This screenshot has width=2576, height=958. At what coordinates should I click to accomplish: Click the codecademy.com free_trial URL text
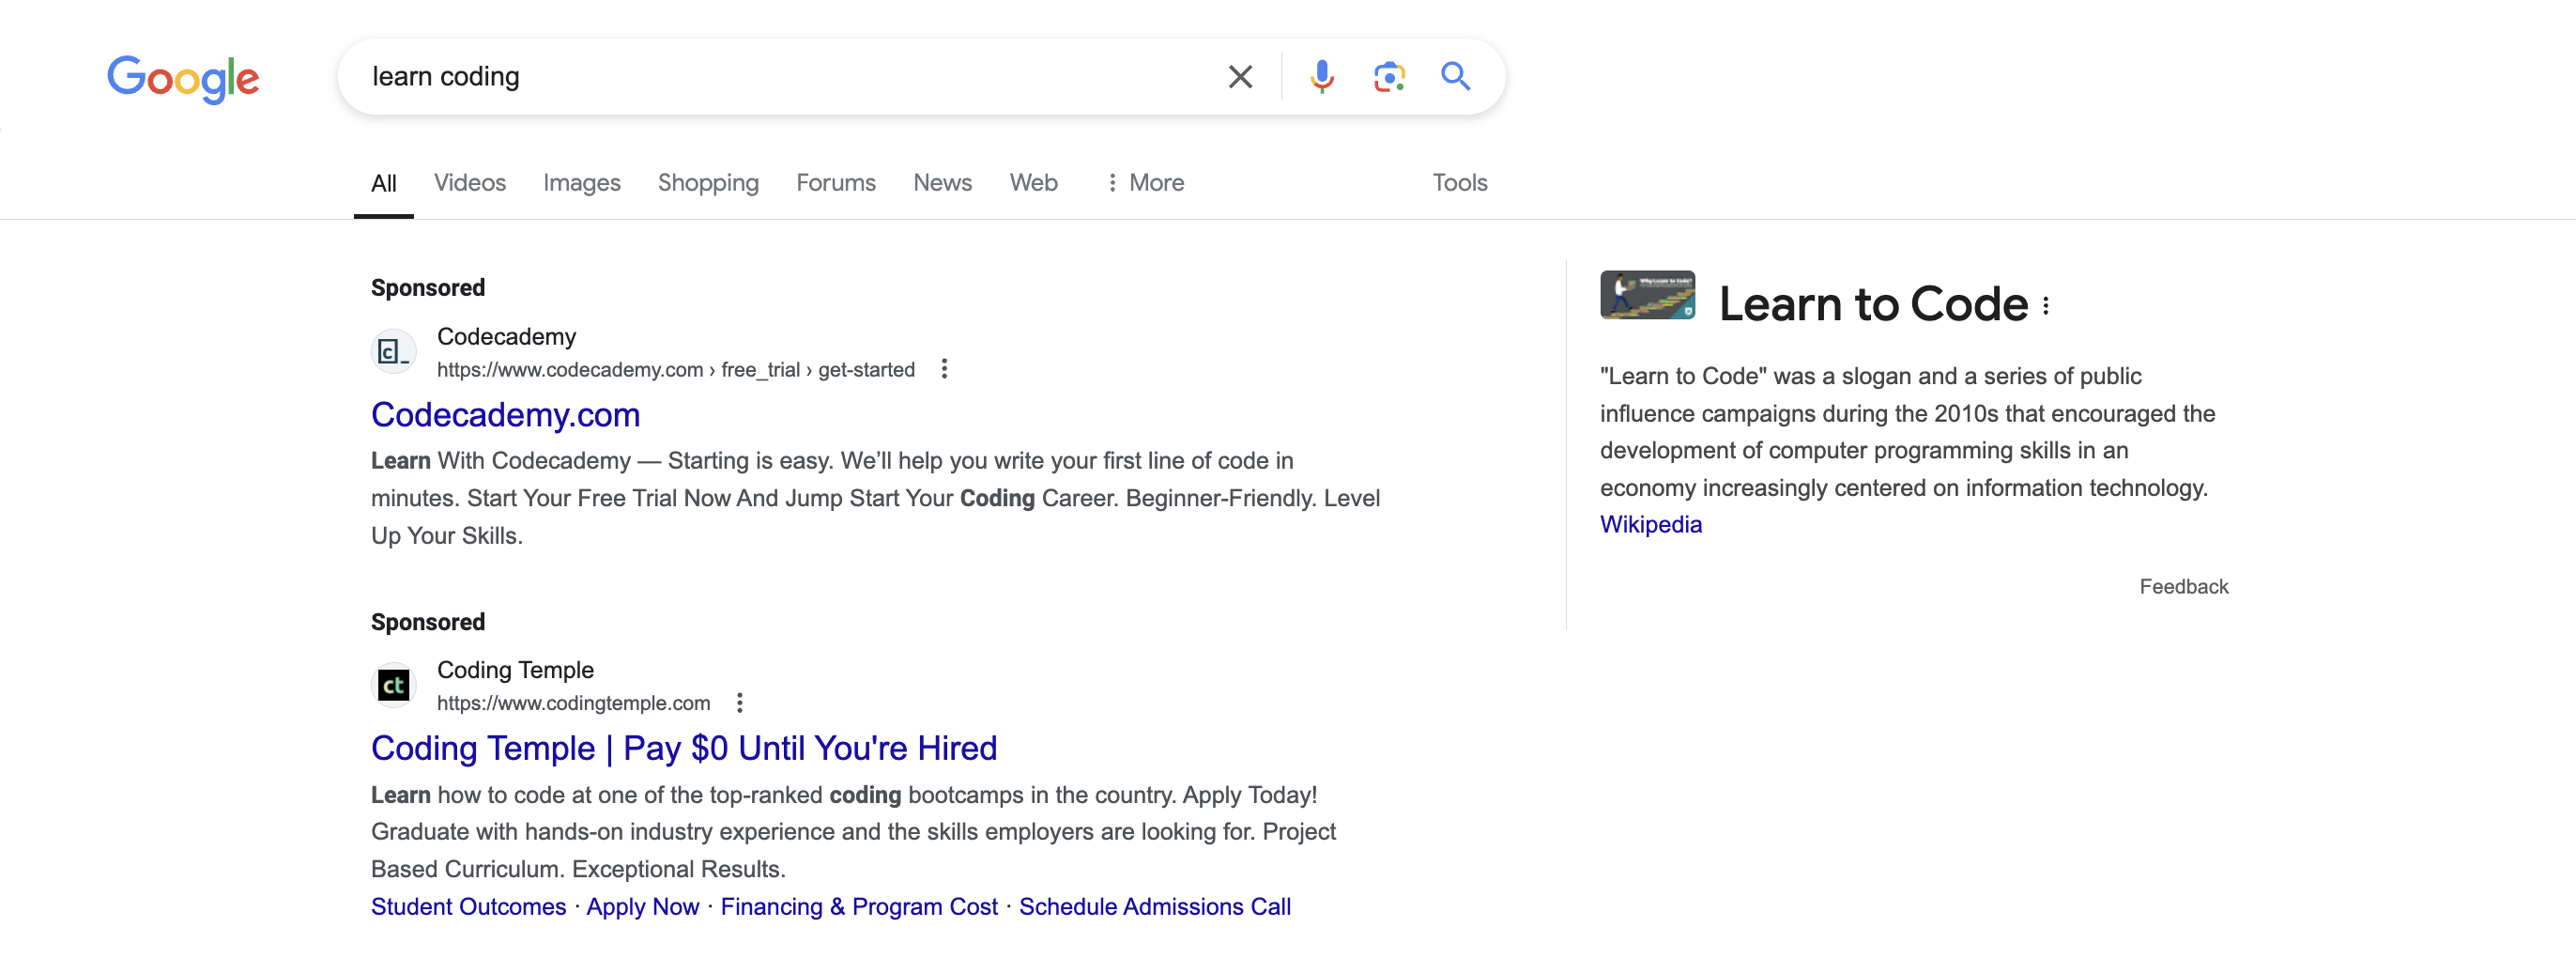click(x=676, y=370)
